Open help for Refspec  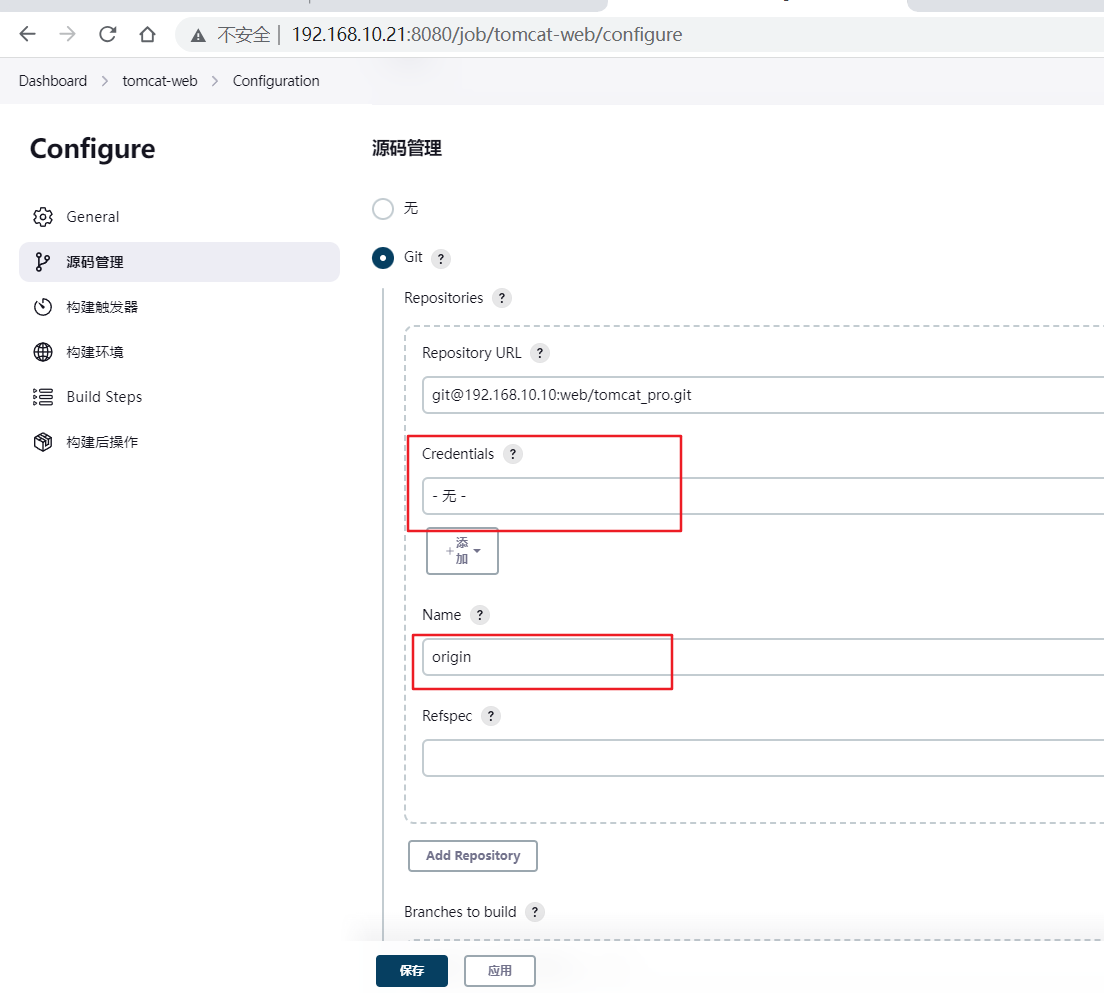[x=491, y=716]
